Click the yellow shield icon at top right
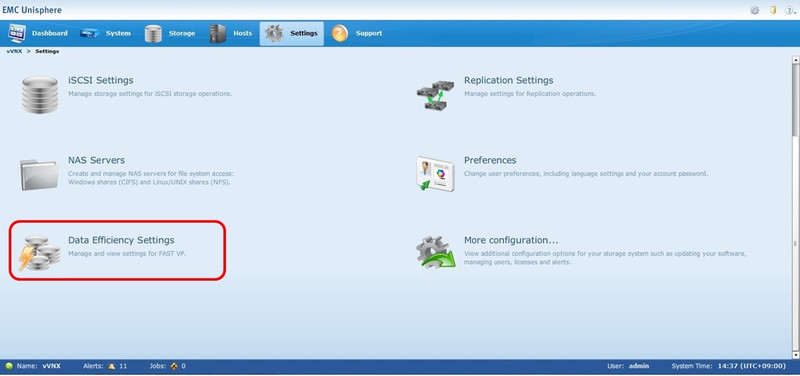This screenshot has height=376, width=800. 773,10
